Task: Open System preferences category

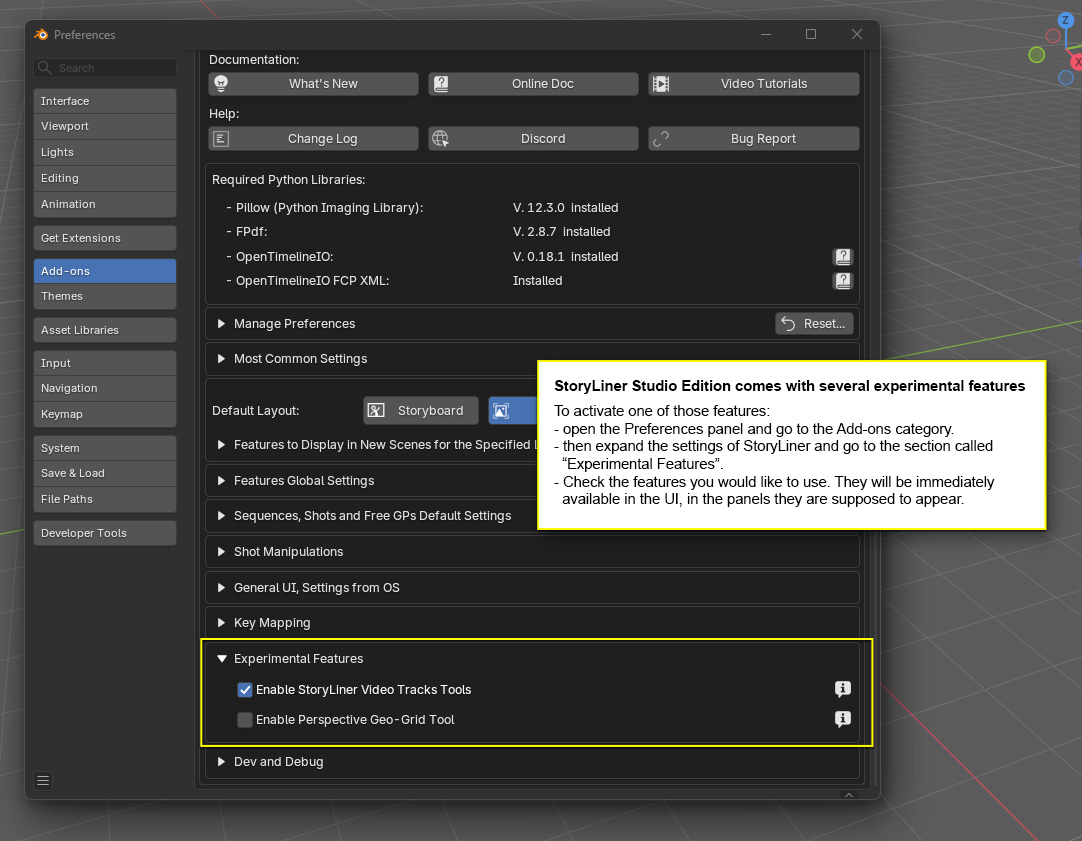Action: pos(105,448)
